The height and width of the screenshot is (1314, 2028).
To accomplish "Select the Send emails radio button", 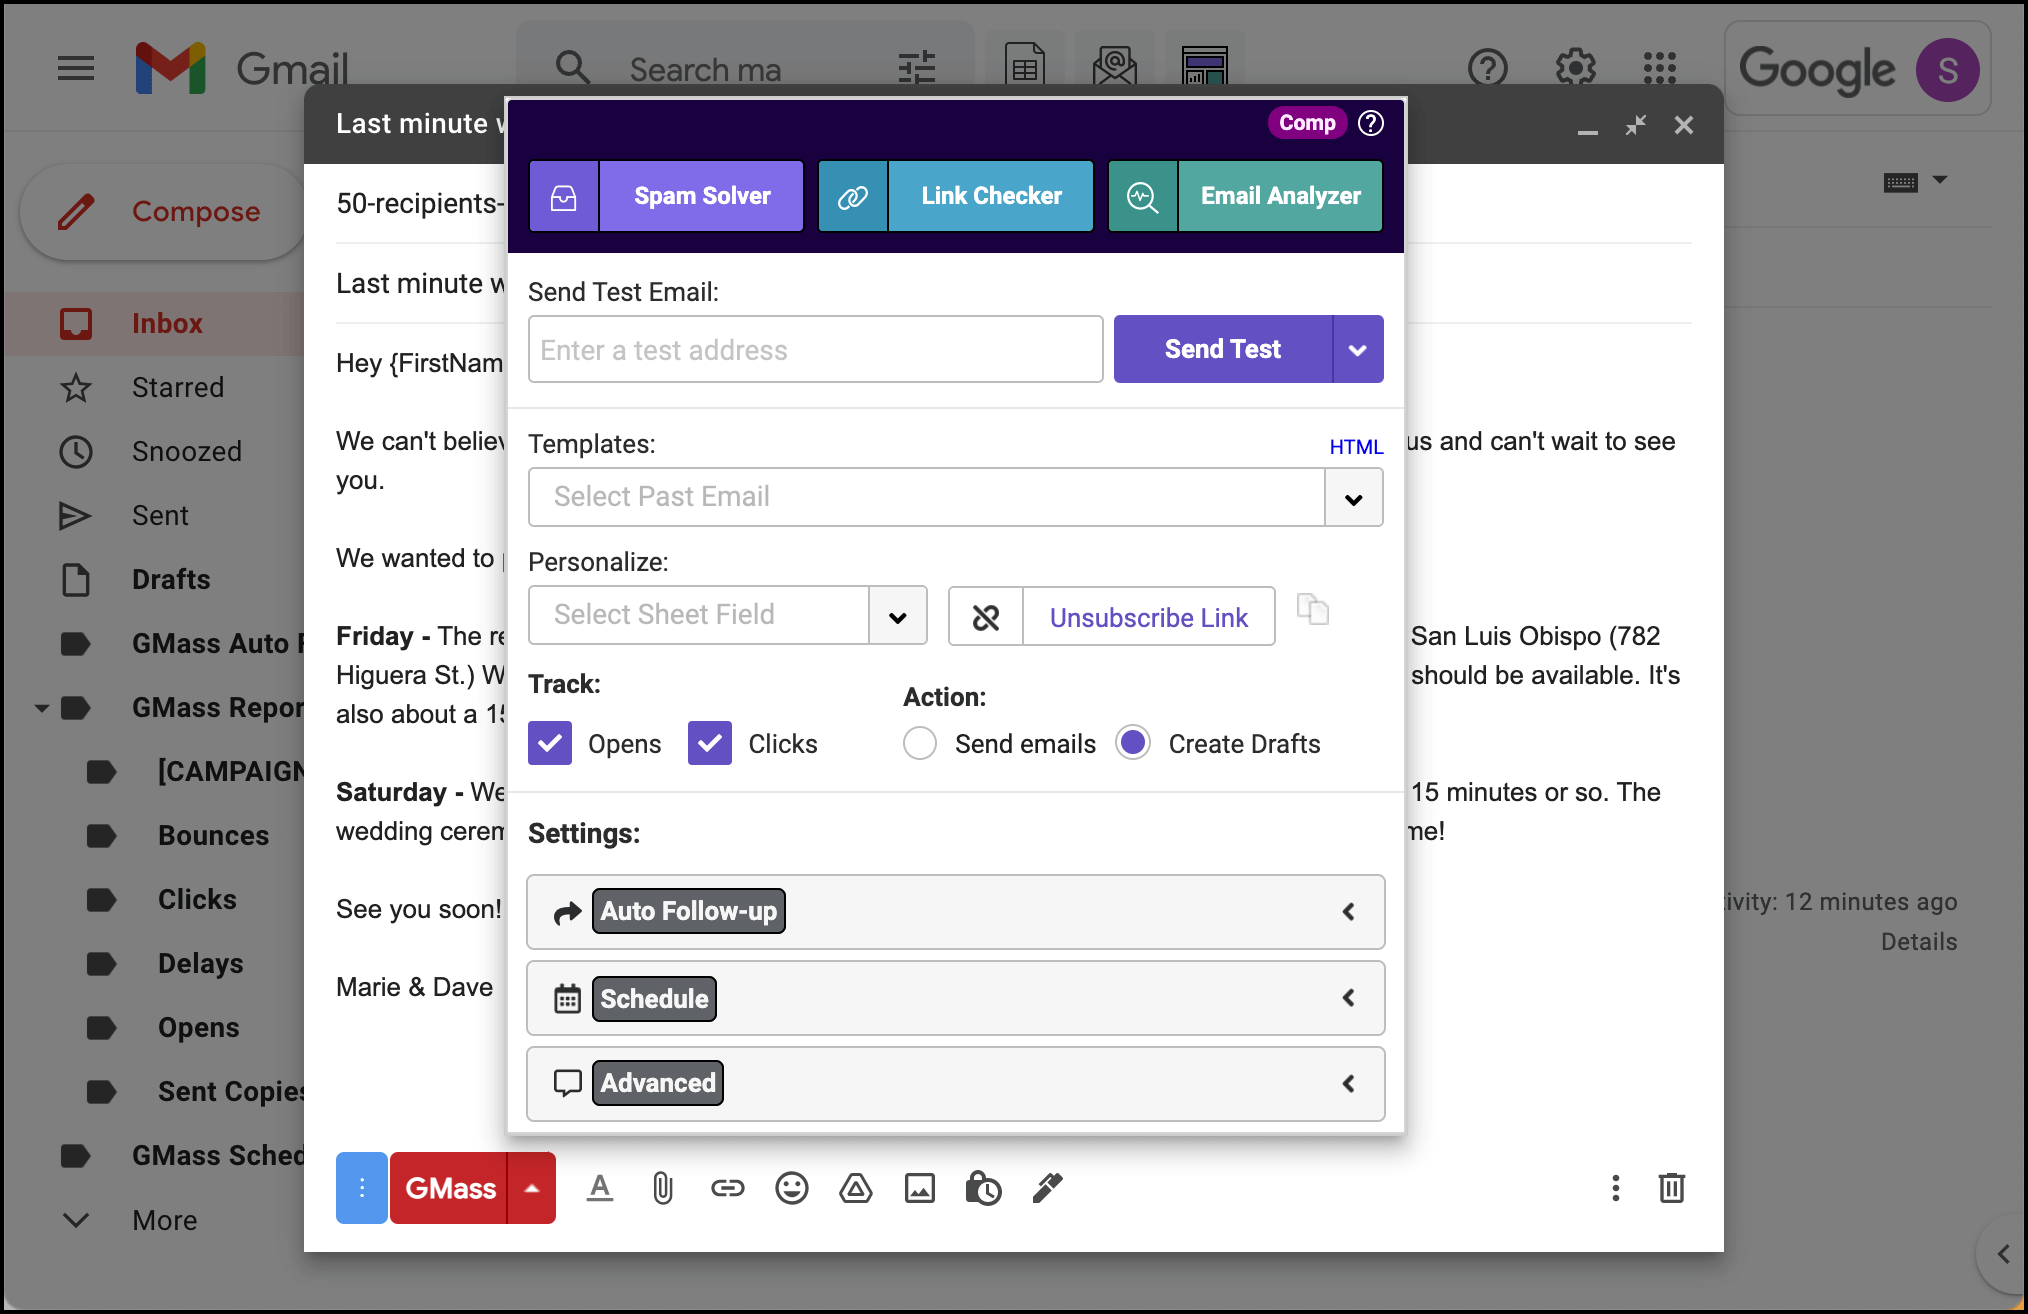I will click(920, 743).
